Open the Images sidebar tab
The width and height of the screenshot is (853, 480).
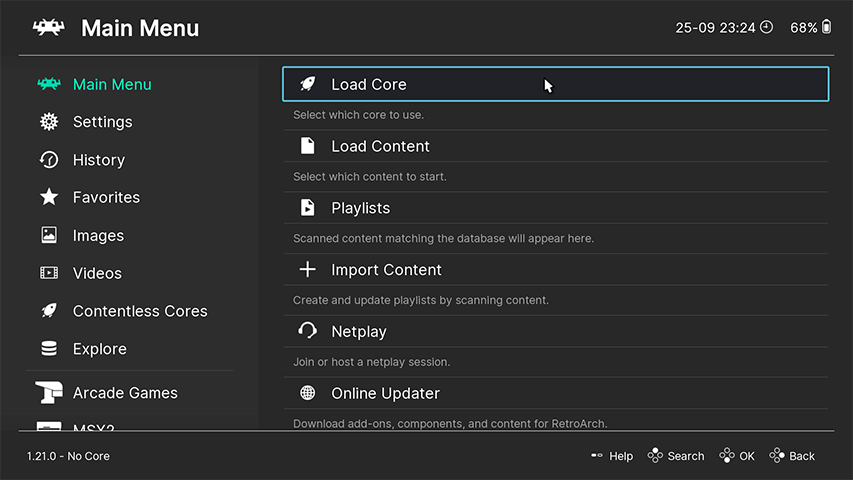coord(98,236)
